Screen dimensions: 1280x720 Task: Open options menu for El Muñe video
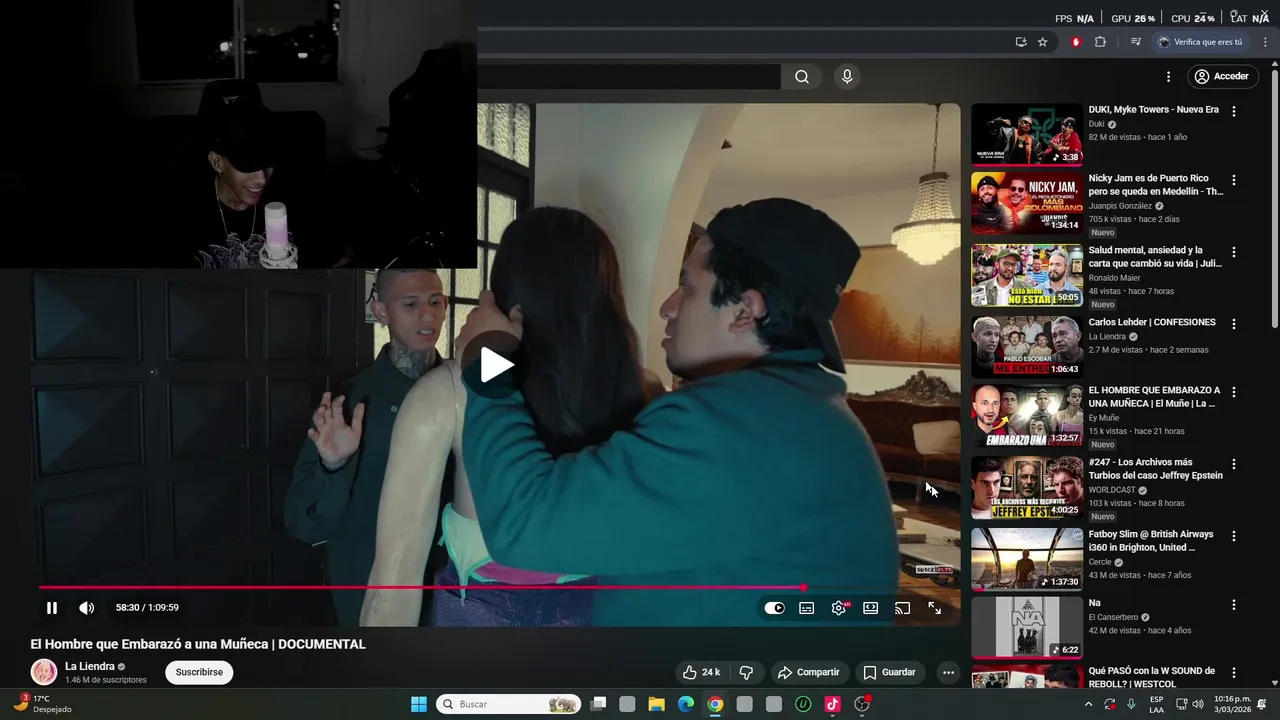pos(1234,392)
